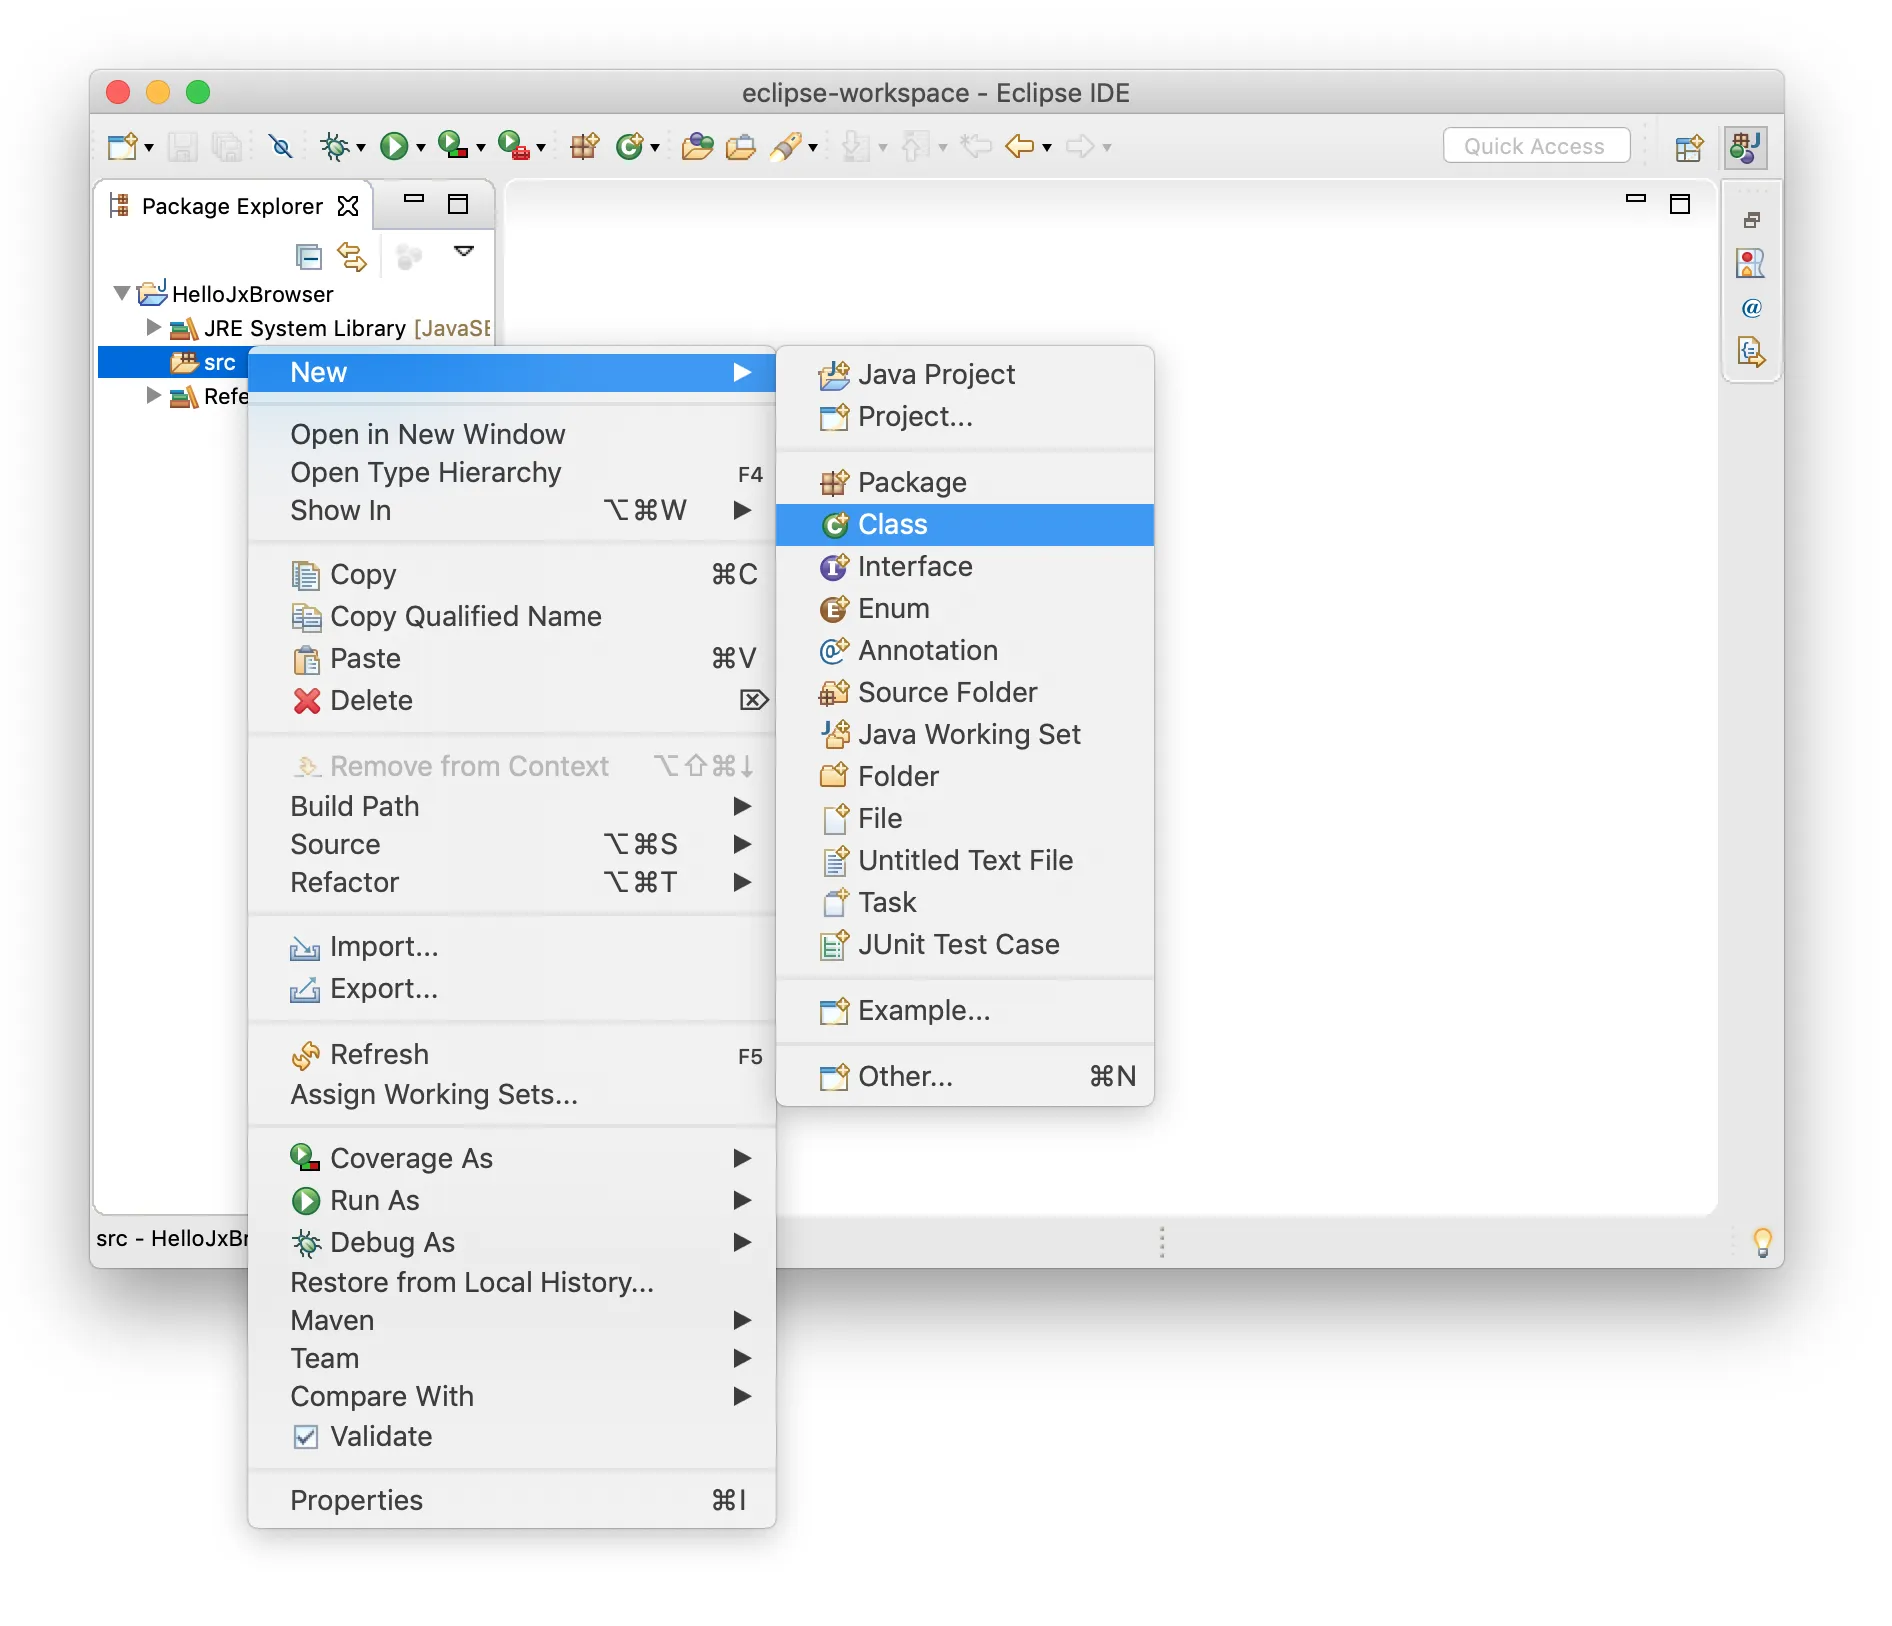Viewport: 1892px width, 1626px height.
Task: Click the Debug bug toolbar icon
Action: [x=334, y=147]
